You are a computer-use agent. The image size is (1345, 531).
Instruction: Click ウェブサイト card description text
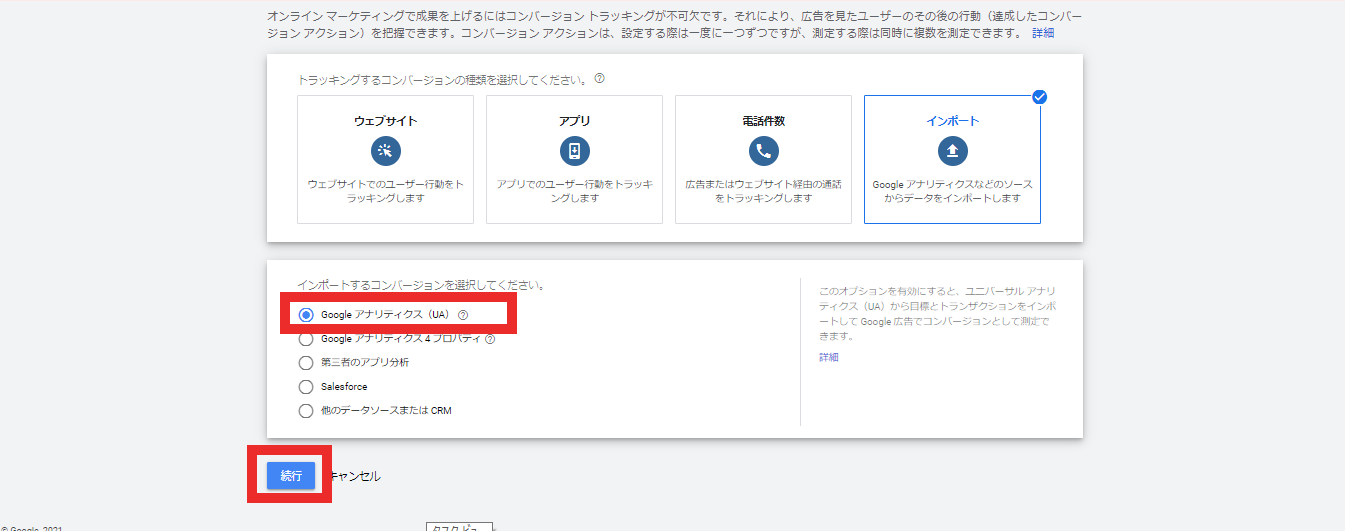click(x=385, y=191)
